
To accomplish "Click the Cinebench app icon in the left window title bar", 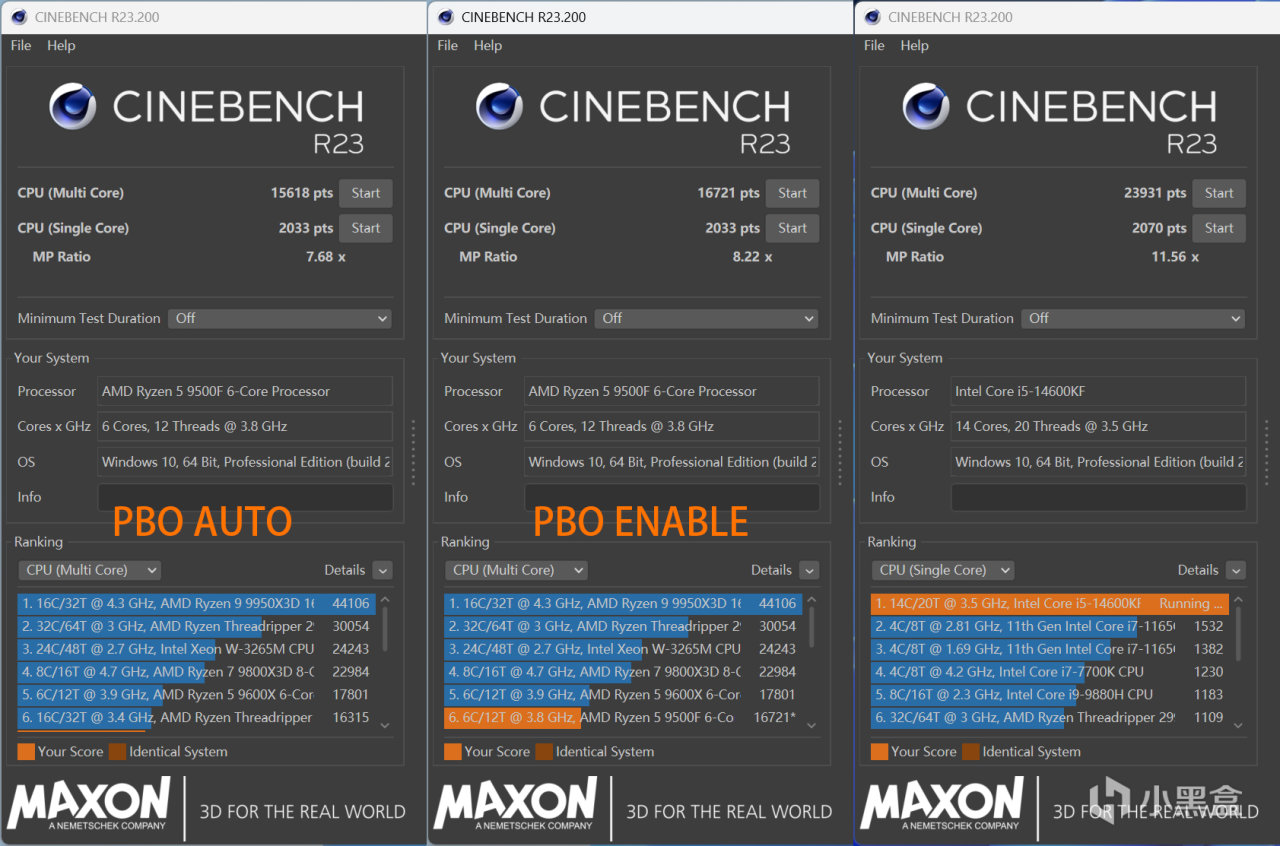I will (x=18, y=17).
